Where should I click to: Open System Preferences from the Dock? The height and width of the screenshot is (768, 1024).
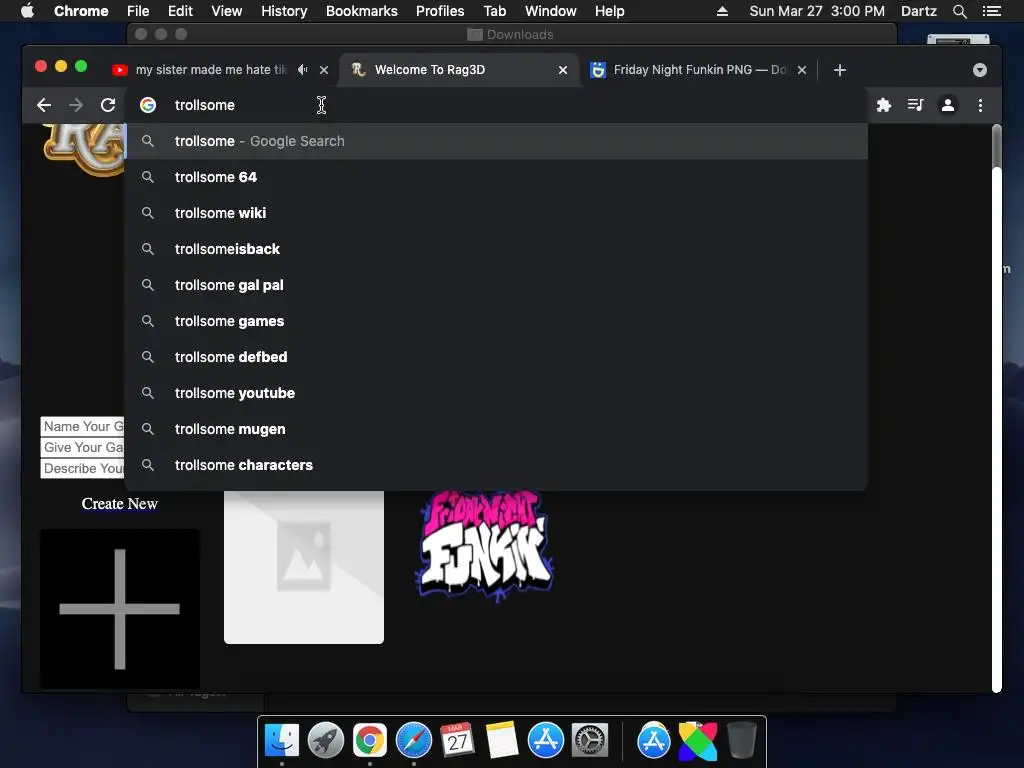point(590,741)
